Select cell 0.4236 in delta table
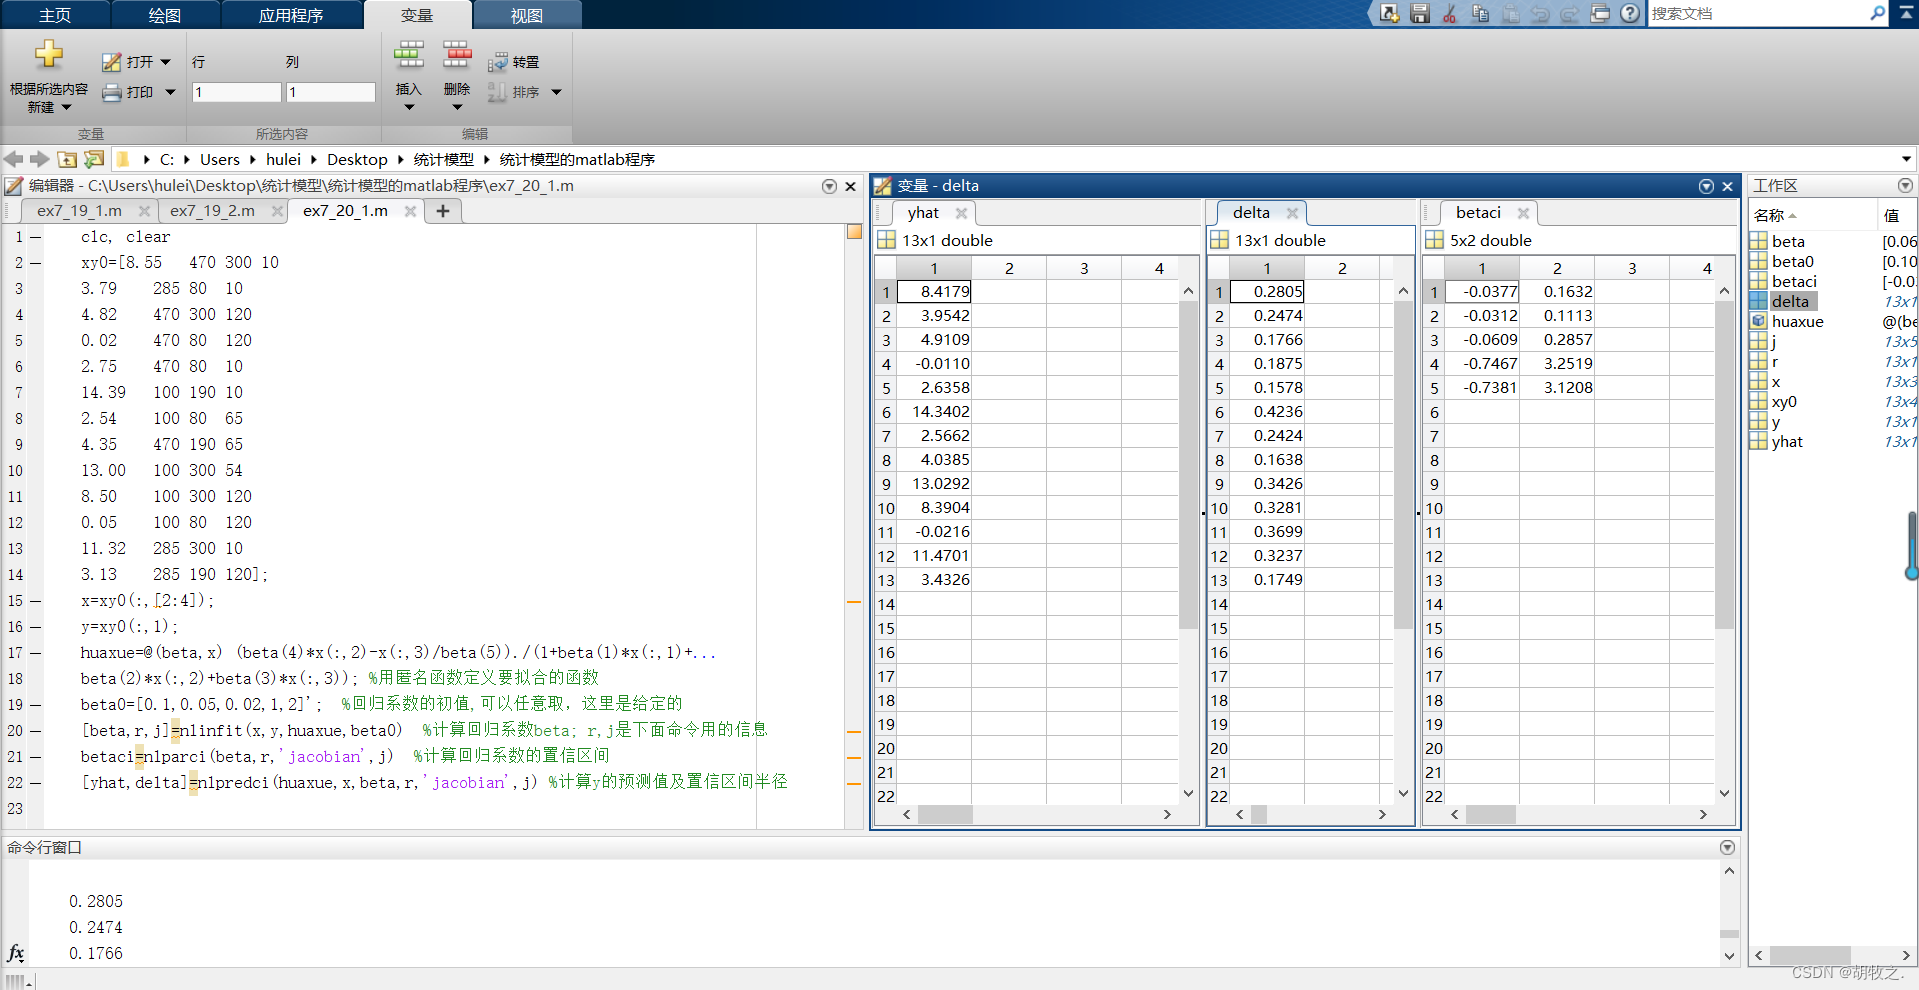The image size is (1919, 990). (1267, 411)
